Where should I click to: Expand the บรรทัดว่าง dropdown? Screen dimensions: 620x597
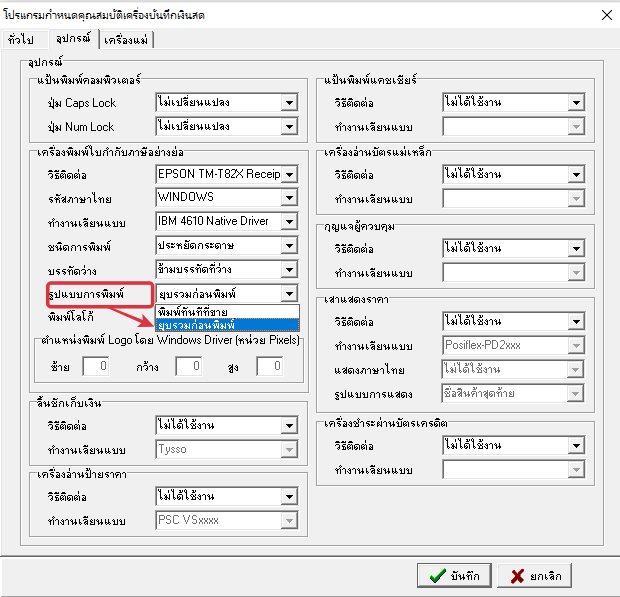point(289,269)
